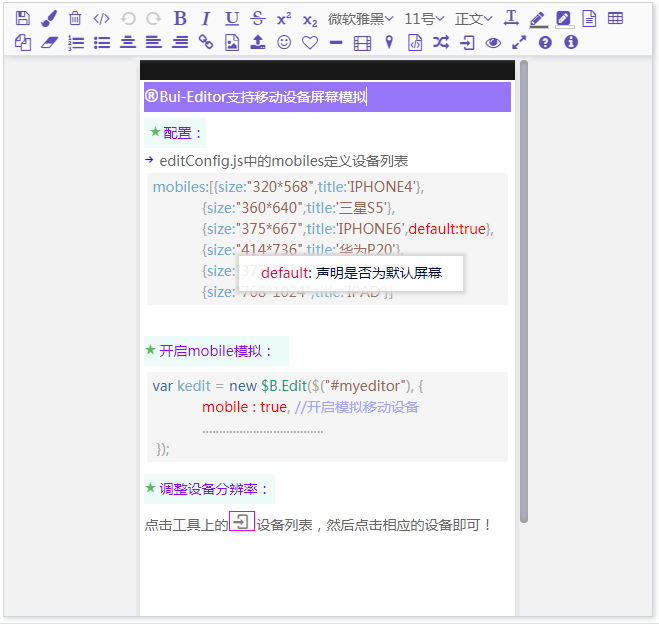Image resolution: width=659 pixels, height=624 pixels.
Task: Toggle preview with eye icon
Action: pos(493,42)
